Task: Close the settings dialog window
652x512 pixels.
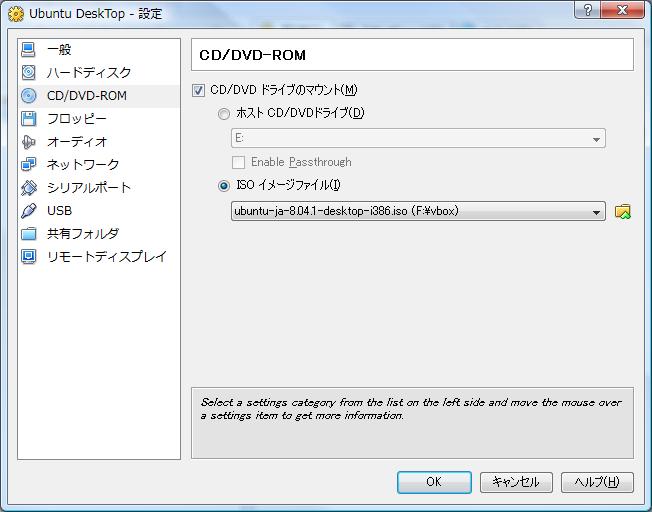Action: (x=622, y=10)
